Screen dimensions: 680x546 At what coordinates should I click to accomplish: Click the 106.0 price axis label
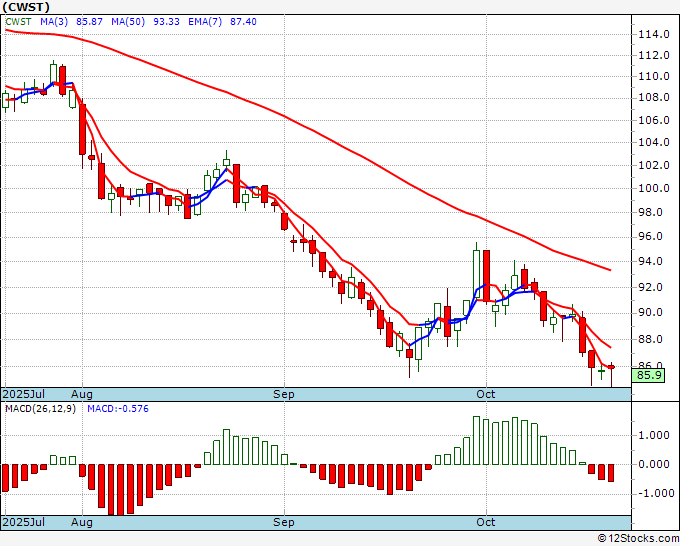point(654,120)
